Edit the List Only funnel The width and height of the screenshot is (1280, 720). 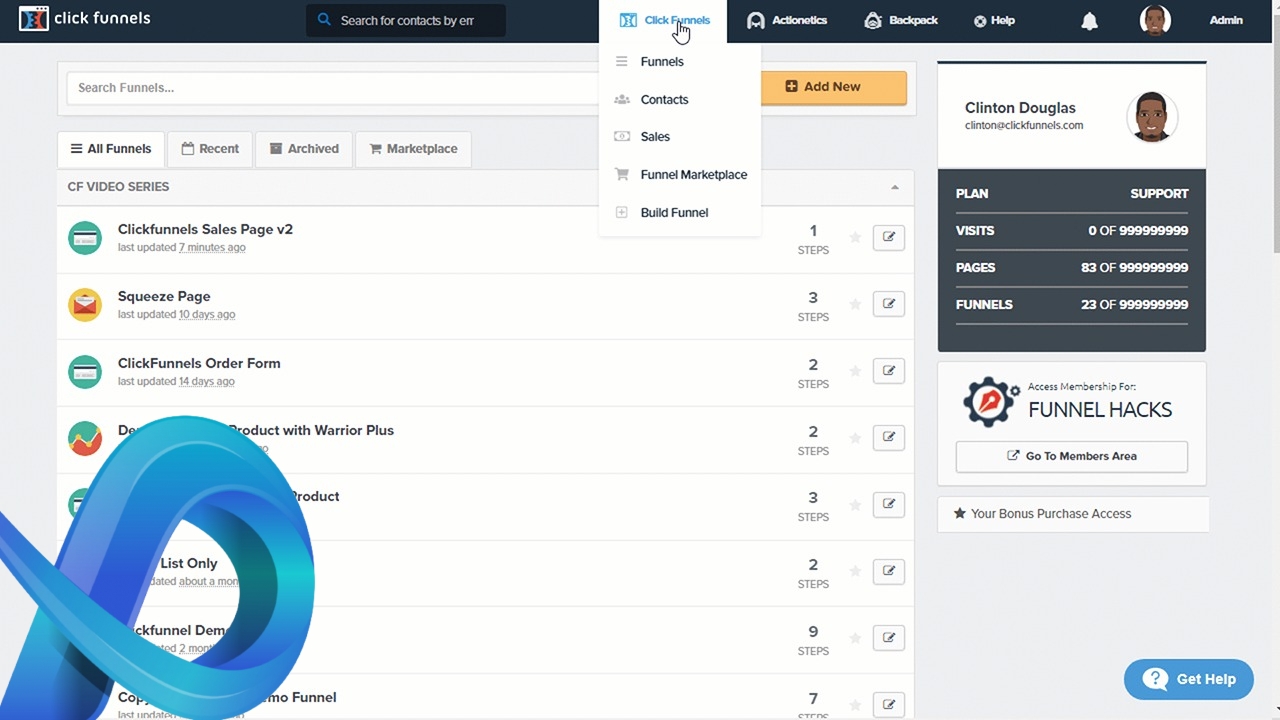pos(889,571)
